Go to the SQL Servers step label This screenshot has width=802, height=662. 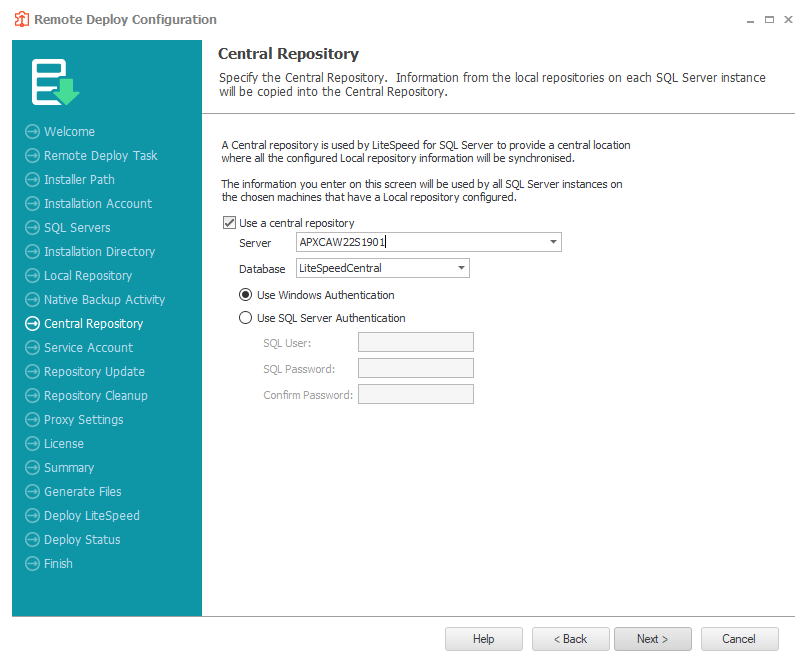click(x=77, y=228)
